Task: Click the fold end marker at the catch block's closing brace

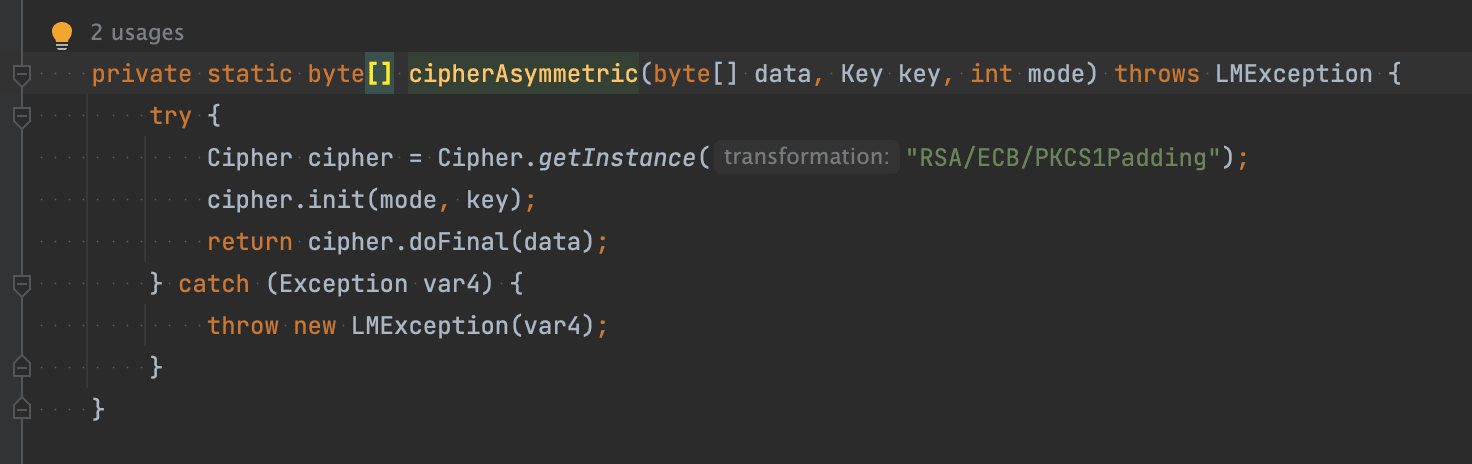Action: [x=22, y=367]
